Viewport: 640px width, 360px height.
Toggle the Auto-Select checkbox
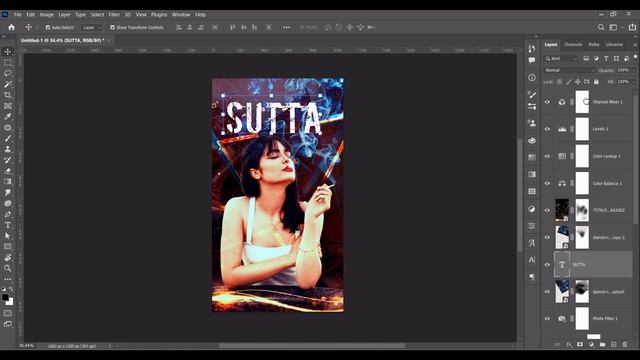[x=48, y=27]
